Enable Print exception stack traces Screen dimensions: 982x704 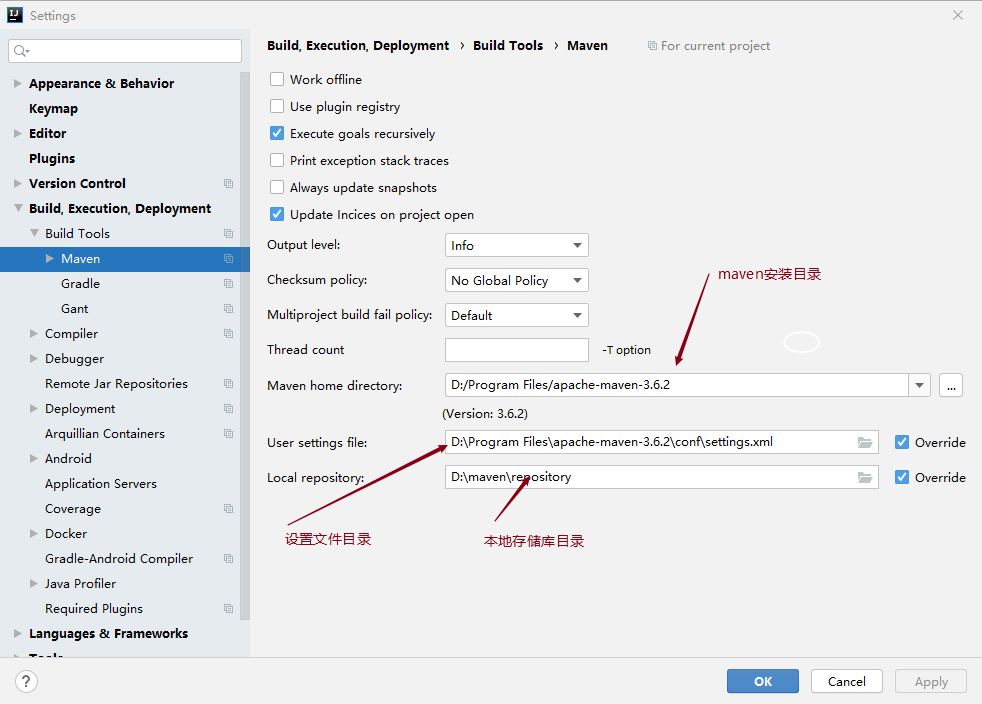tap(277, 160)
